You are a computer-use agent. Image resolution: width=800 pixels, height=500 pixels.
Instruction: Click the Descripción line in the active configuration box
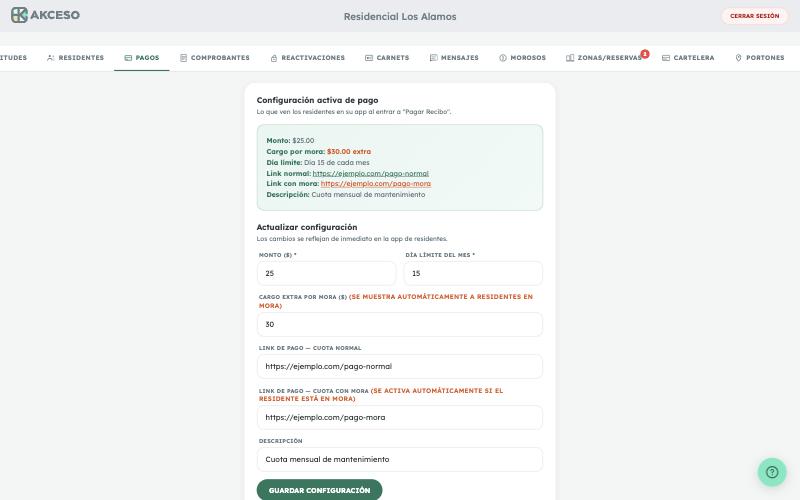[x=345, y=194]
